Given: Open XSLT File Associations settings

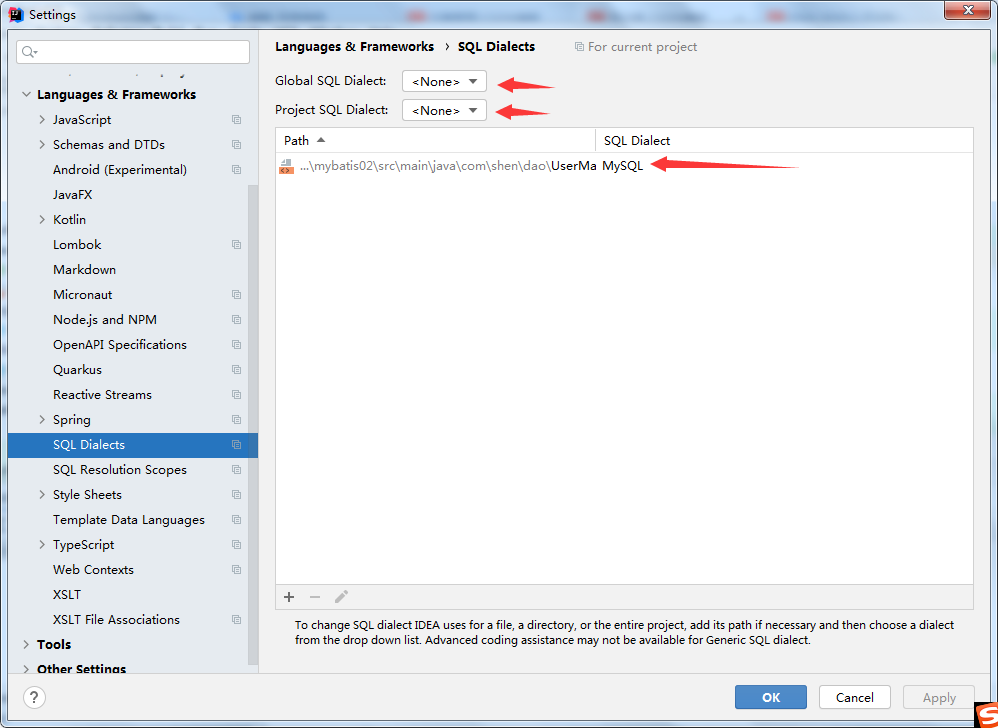Looking at the screenshot, I should point(116,620).
